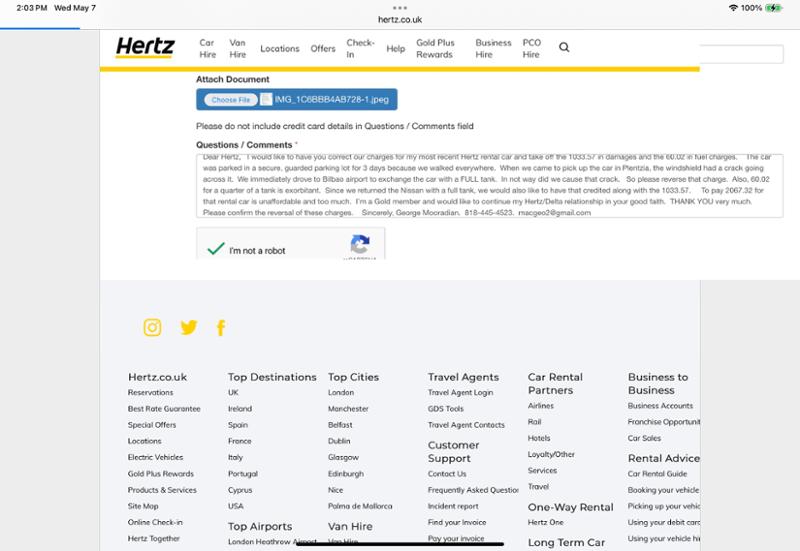This screenshot has height=551, width=800.
Task: Open the Best Rate Guarantee link
Action: (164, 409)
